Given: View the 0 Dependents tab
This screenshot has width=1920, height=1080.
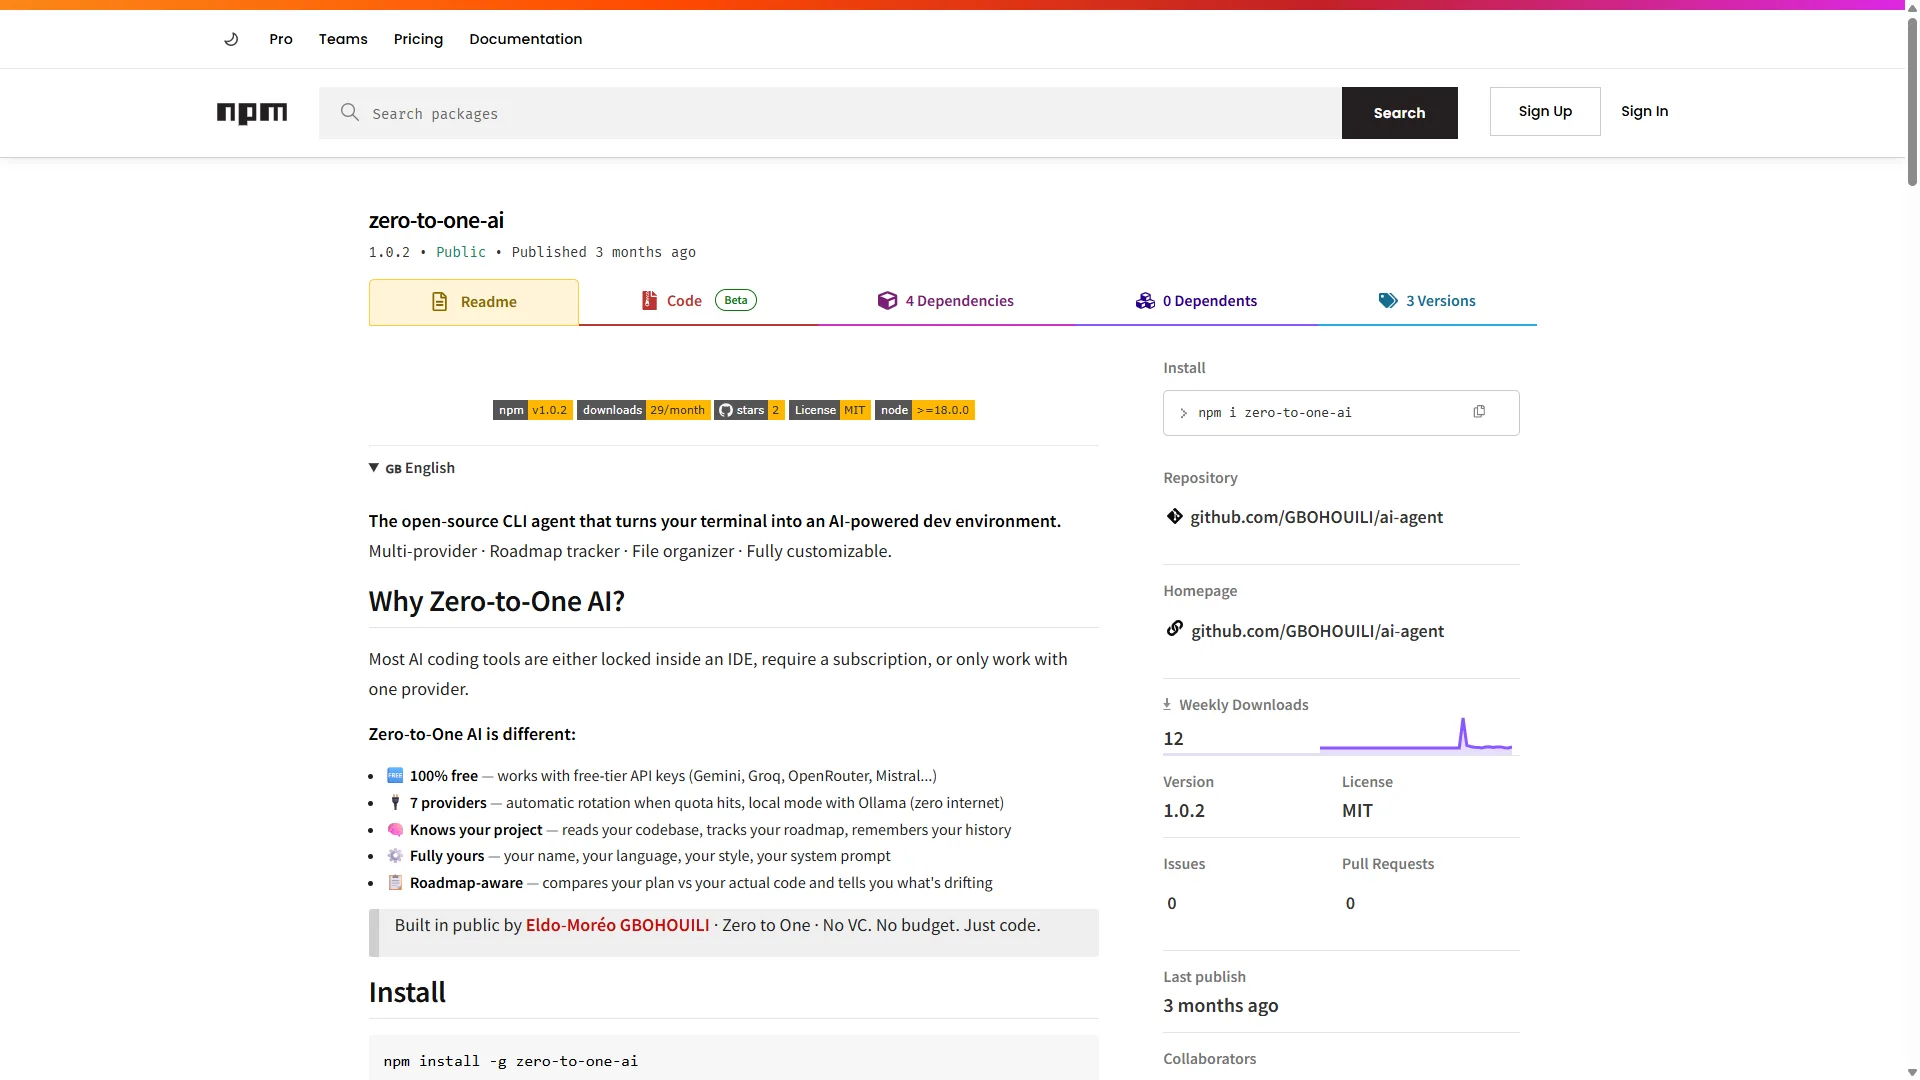Looking at the screenshot, I should coord(1196,301).
